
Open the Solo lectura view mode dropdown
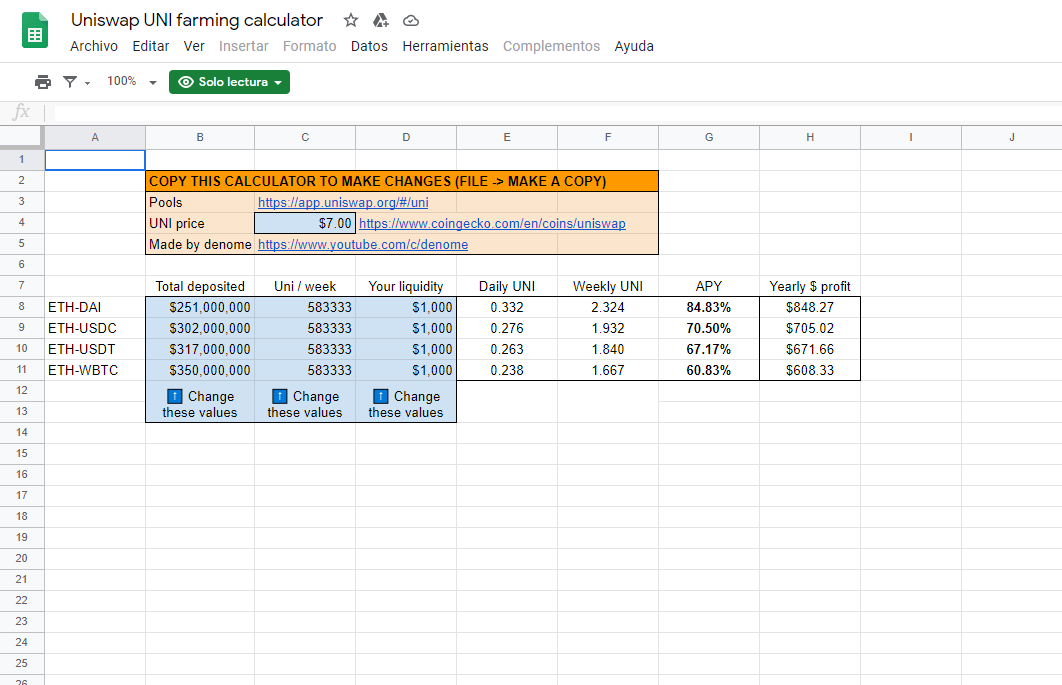point(230,82)
